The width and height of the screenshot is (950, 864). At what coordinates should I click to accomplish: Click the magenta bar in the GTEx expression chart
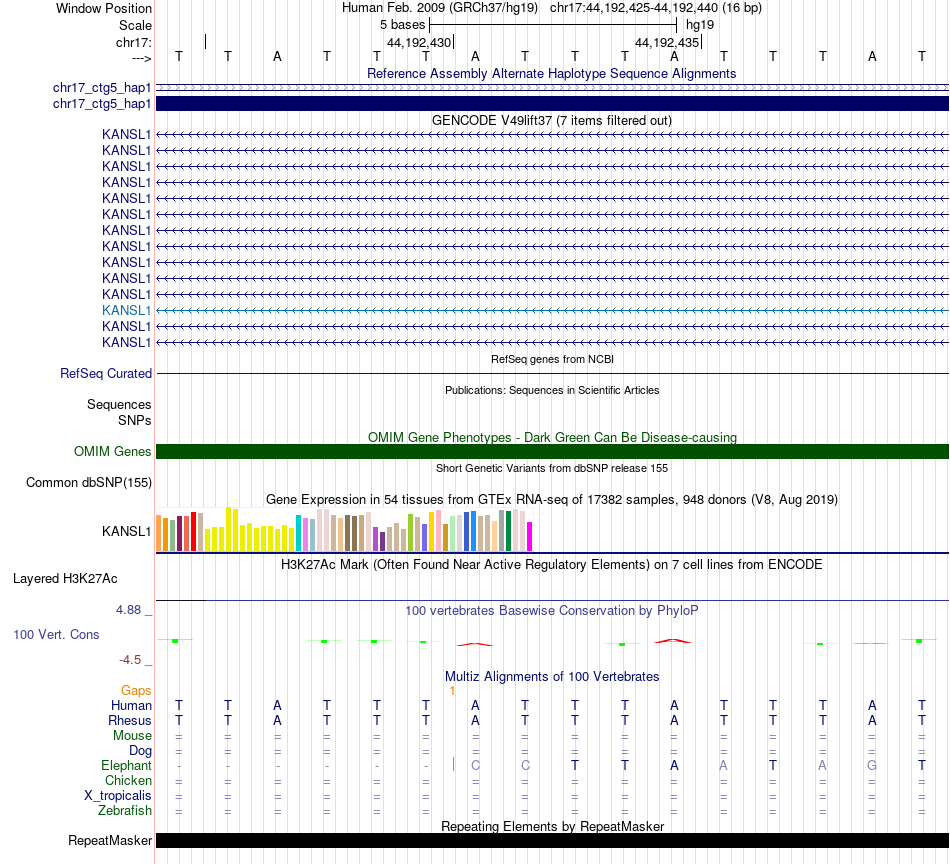(x=530, y=536)
